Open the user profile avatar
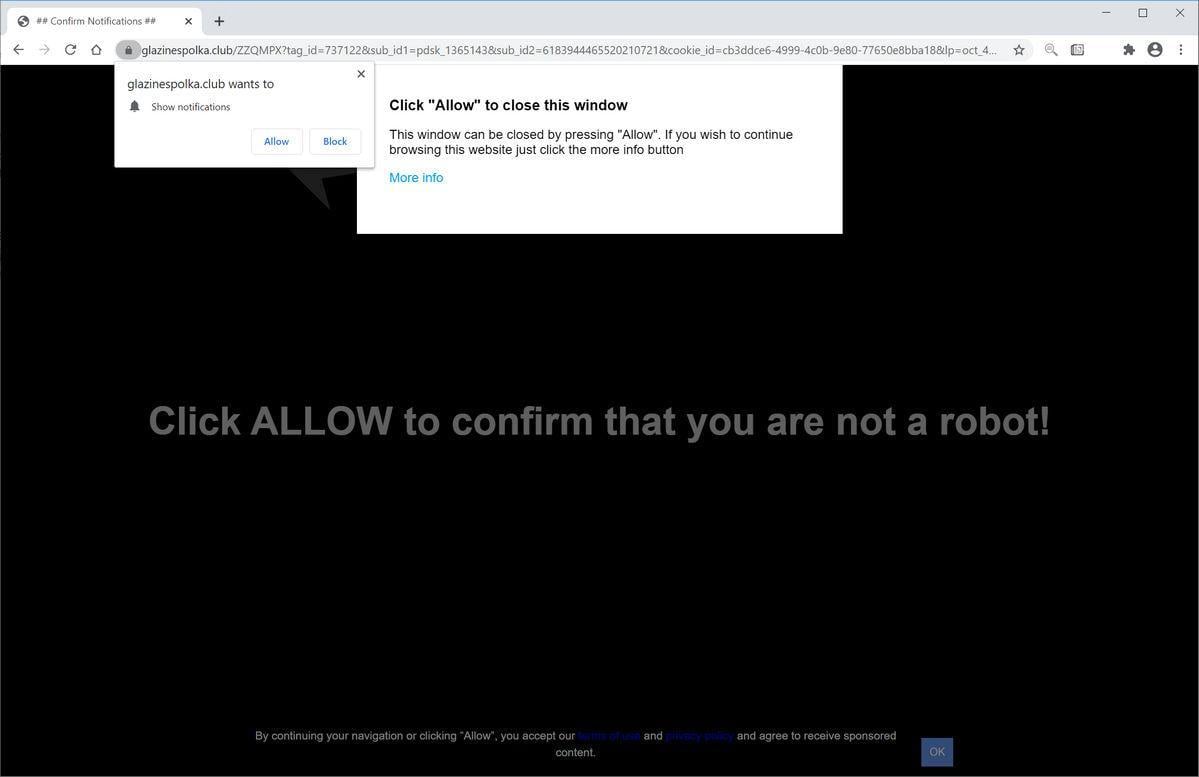 point(1155,50)
